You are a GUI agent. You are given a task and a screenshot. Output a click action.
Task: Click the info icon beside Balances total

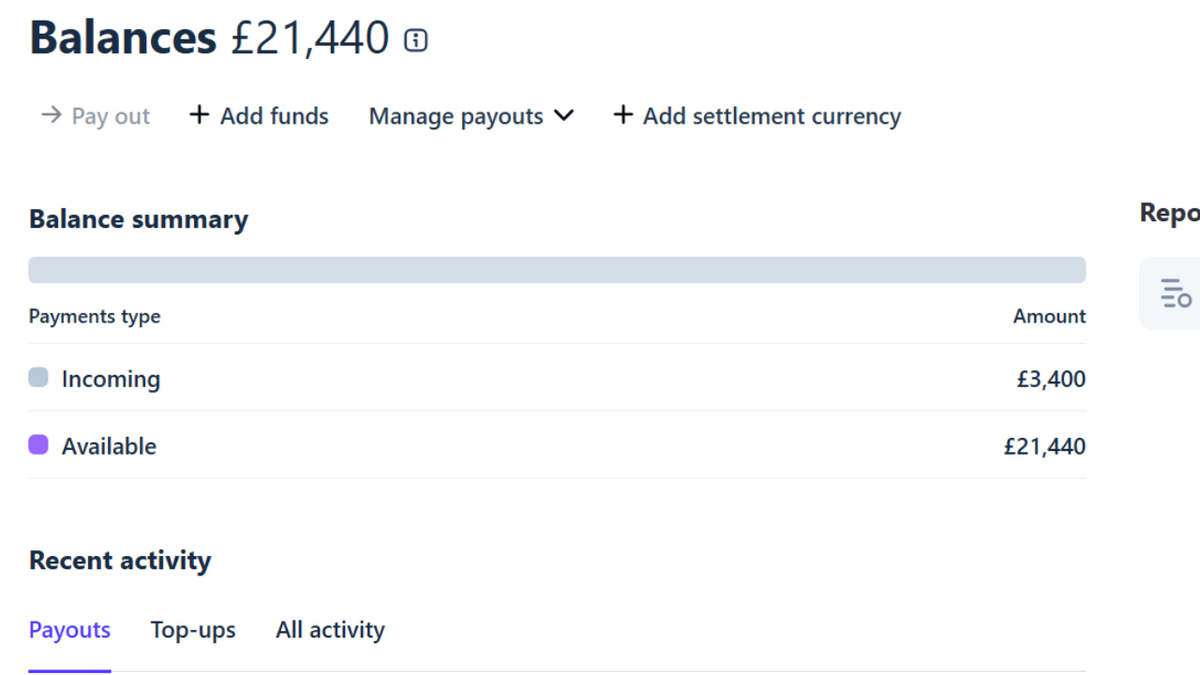pos(415,40)
